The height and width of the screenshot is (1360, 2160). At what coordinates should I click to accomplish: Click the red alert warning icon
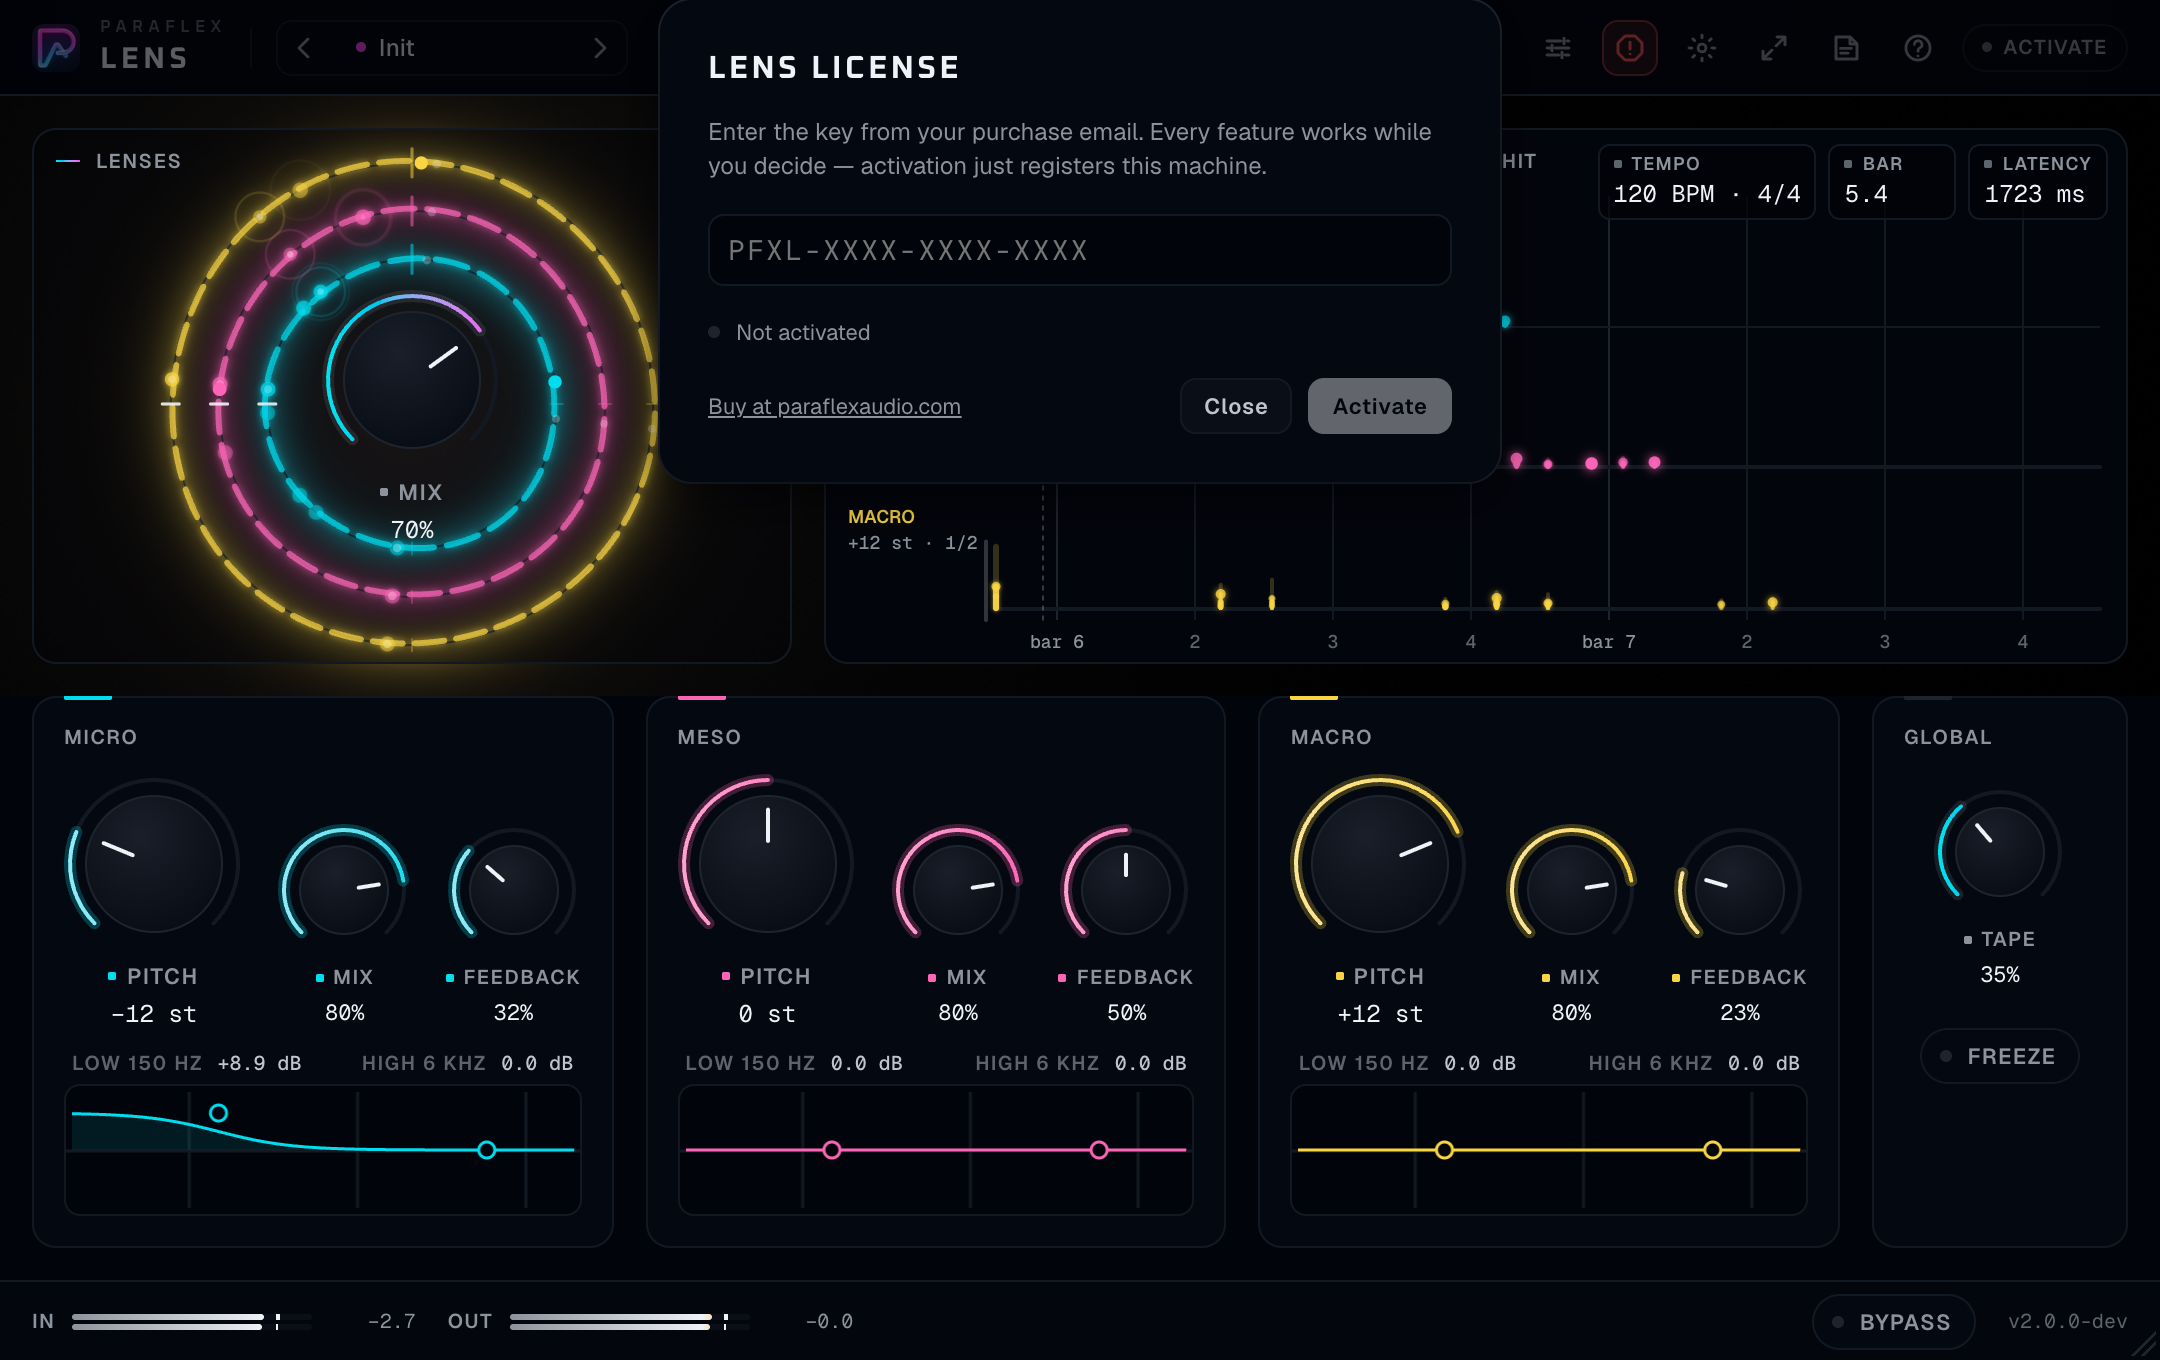1630,48
